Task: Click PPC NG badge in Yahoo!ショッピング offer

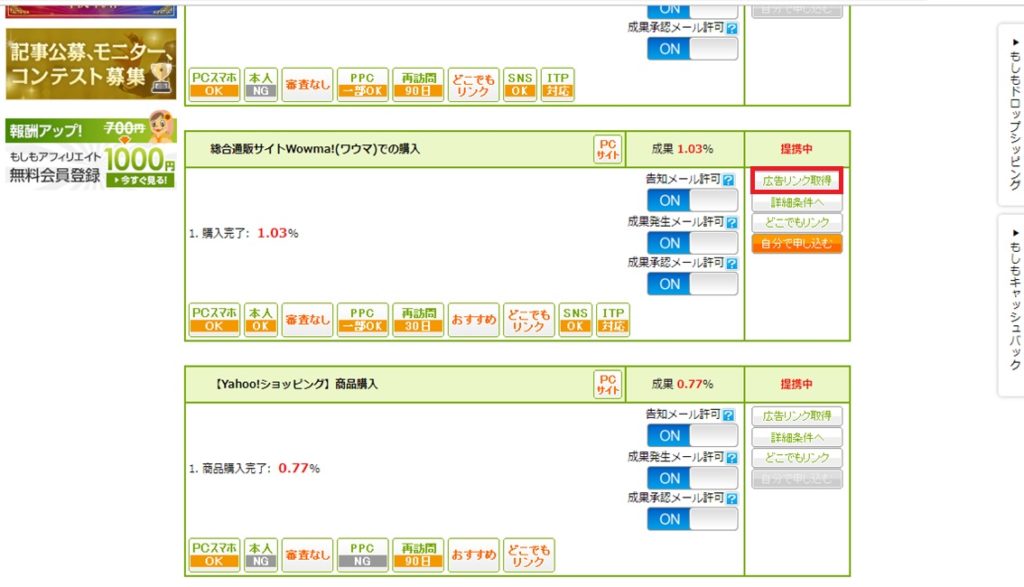Action: pyautogui.click(x=362, y=554)
